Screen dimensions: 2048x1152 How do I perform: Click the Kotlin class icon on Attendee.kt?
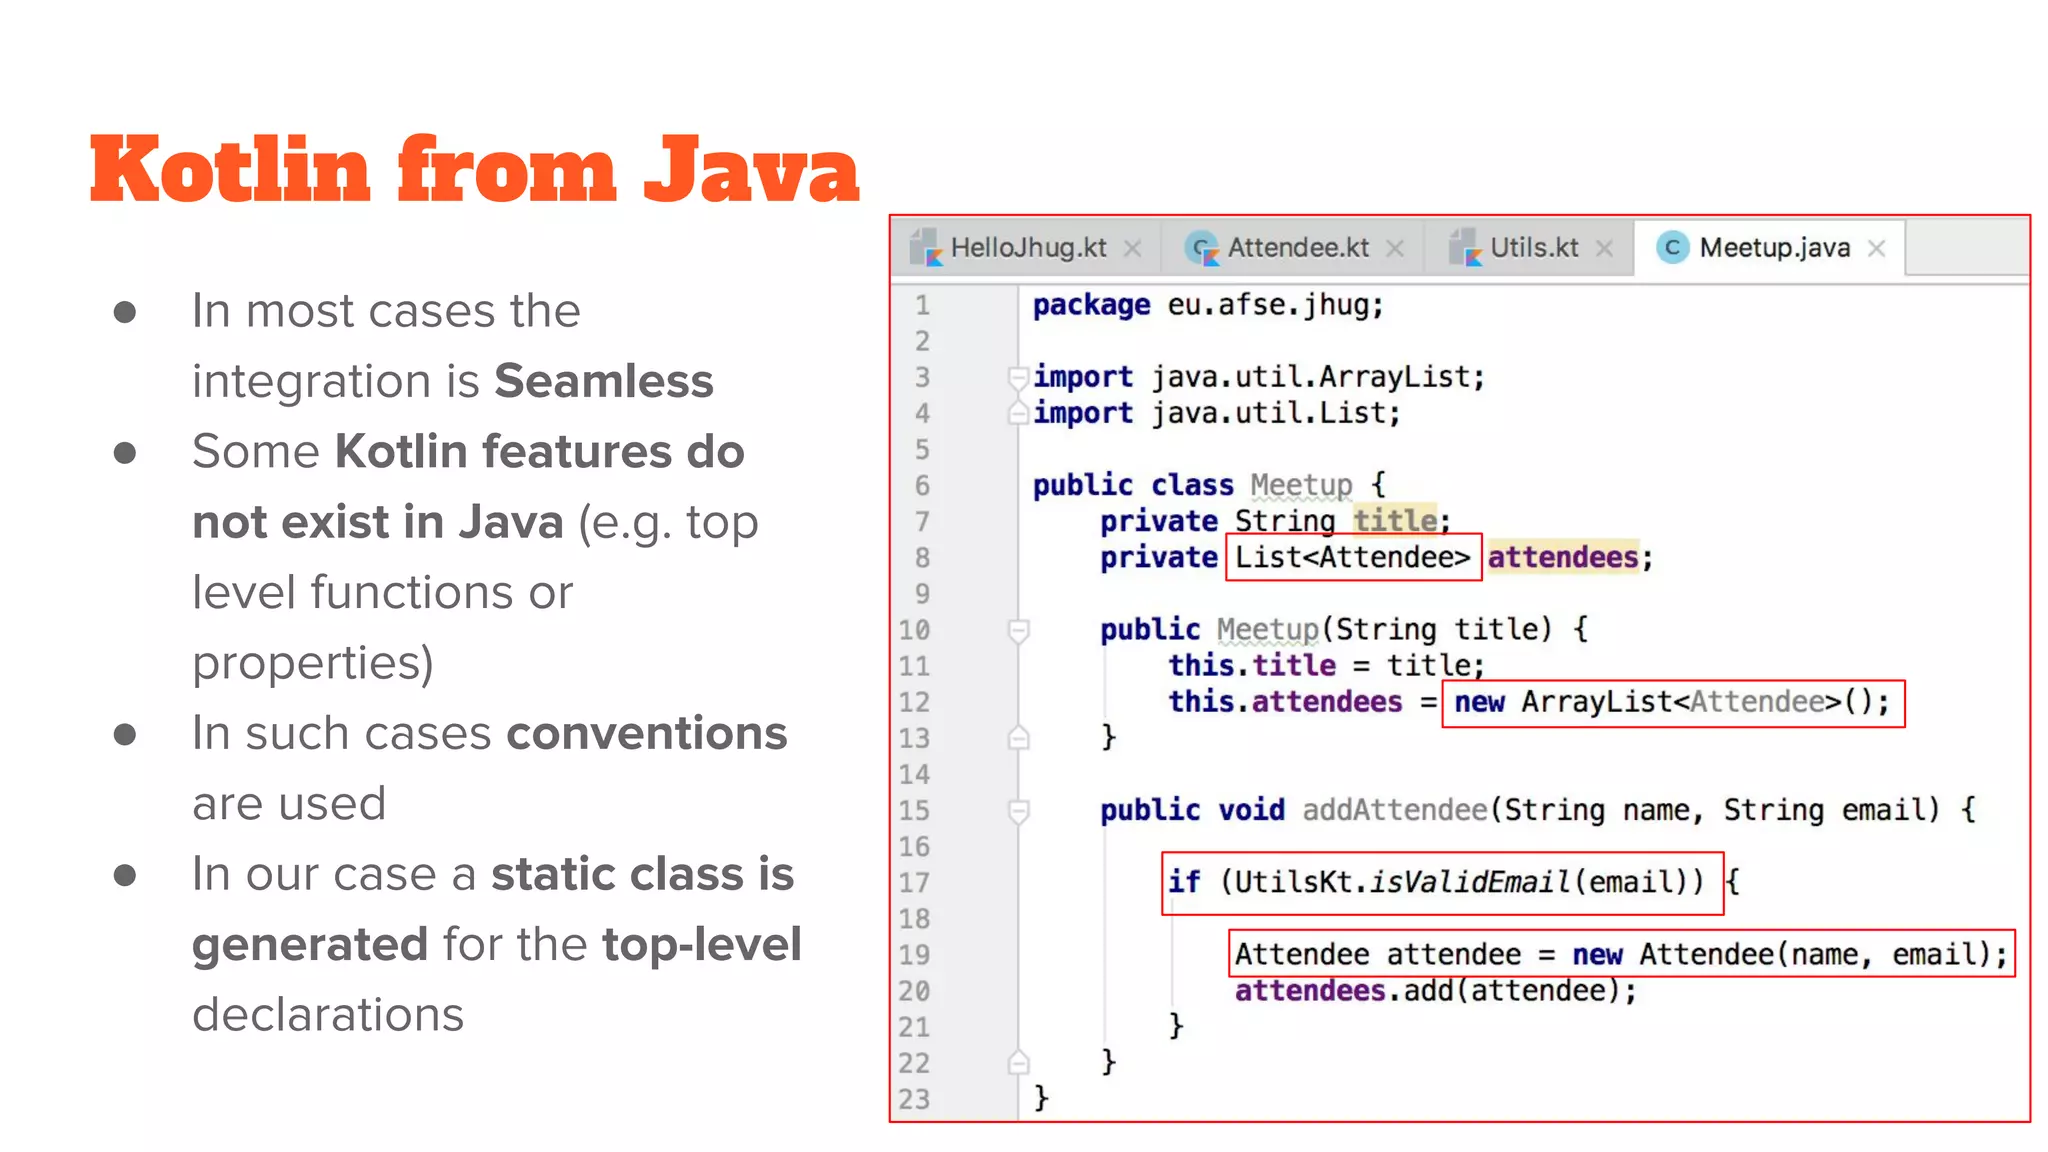click(1202, 248)
